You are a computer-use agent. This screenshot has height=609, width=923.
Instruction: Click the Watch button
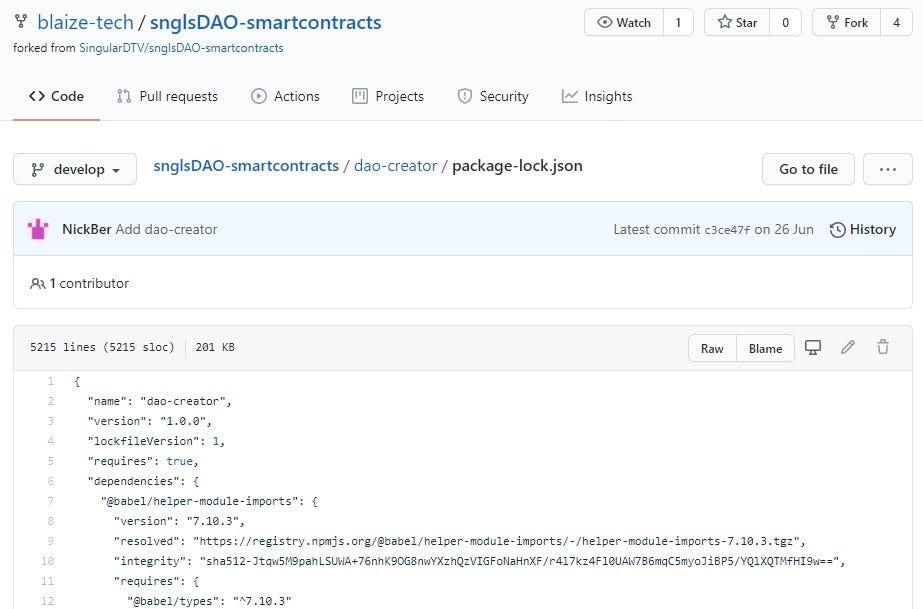coord(624,22)
